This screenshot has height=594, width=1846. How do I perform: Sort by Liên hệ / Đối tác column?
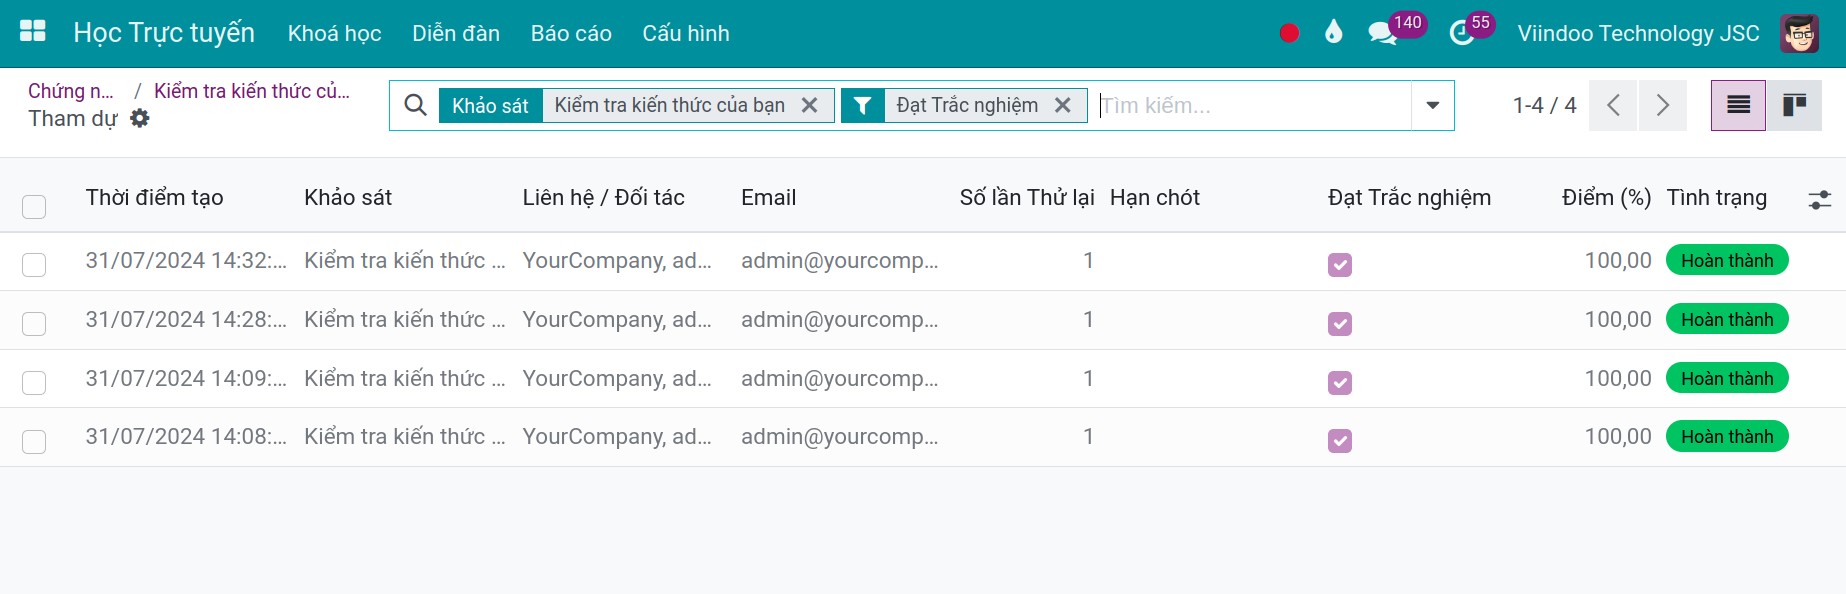point(604,197)
